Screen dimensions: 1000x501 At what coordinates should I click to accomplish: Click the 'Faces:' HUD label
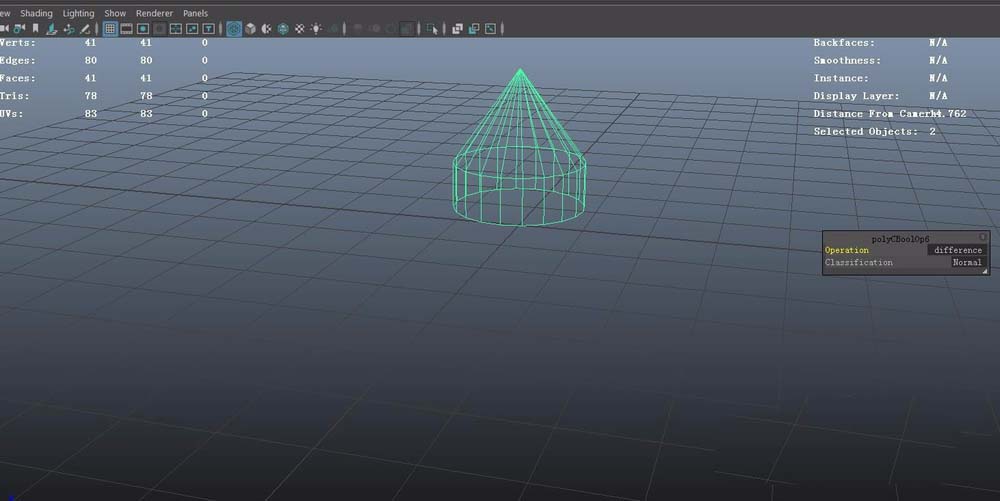[x=18, y=78]
